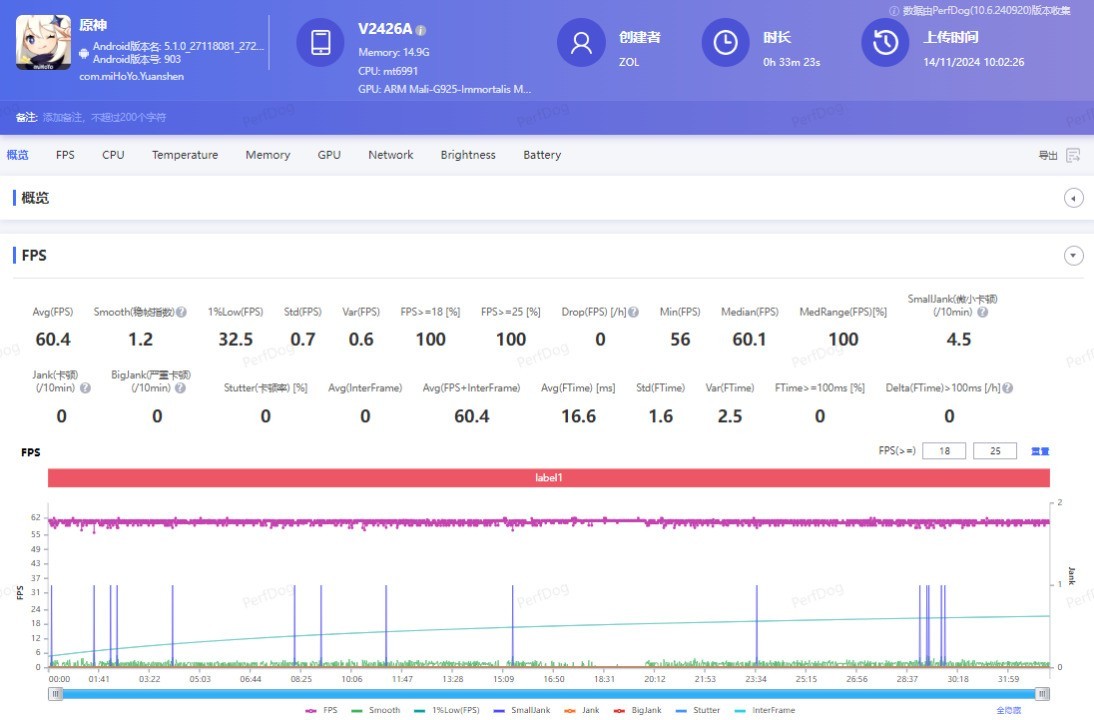Expand the overview (概览) section
The height and width of the screenshot is (720, 1094).
pyautogui.click(x=1074, y=198)
